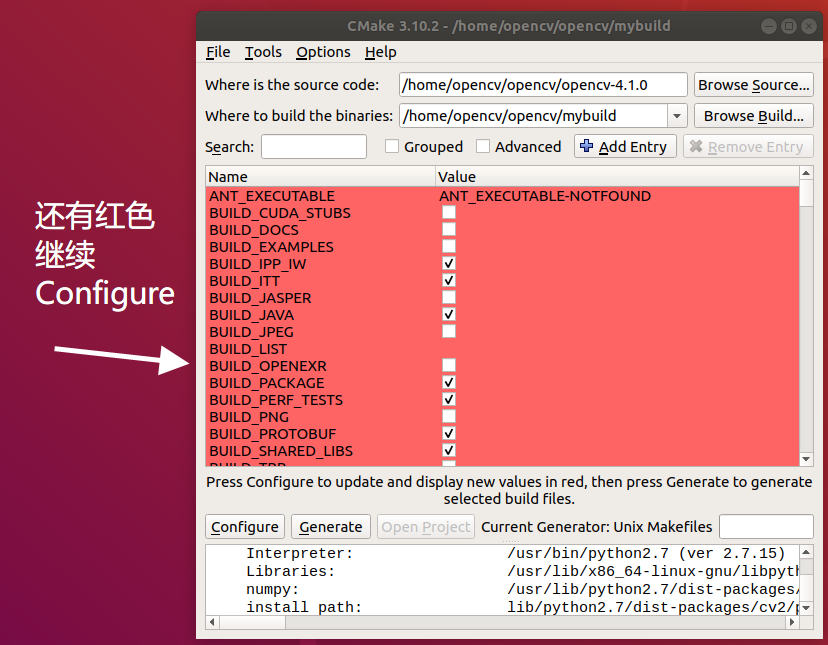Screen dimensions: 828x645
Task: Click the output log scroll-down arrow
Action: (806, 608)
